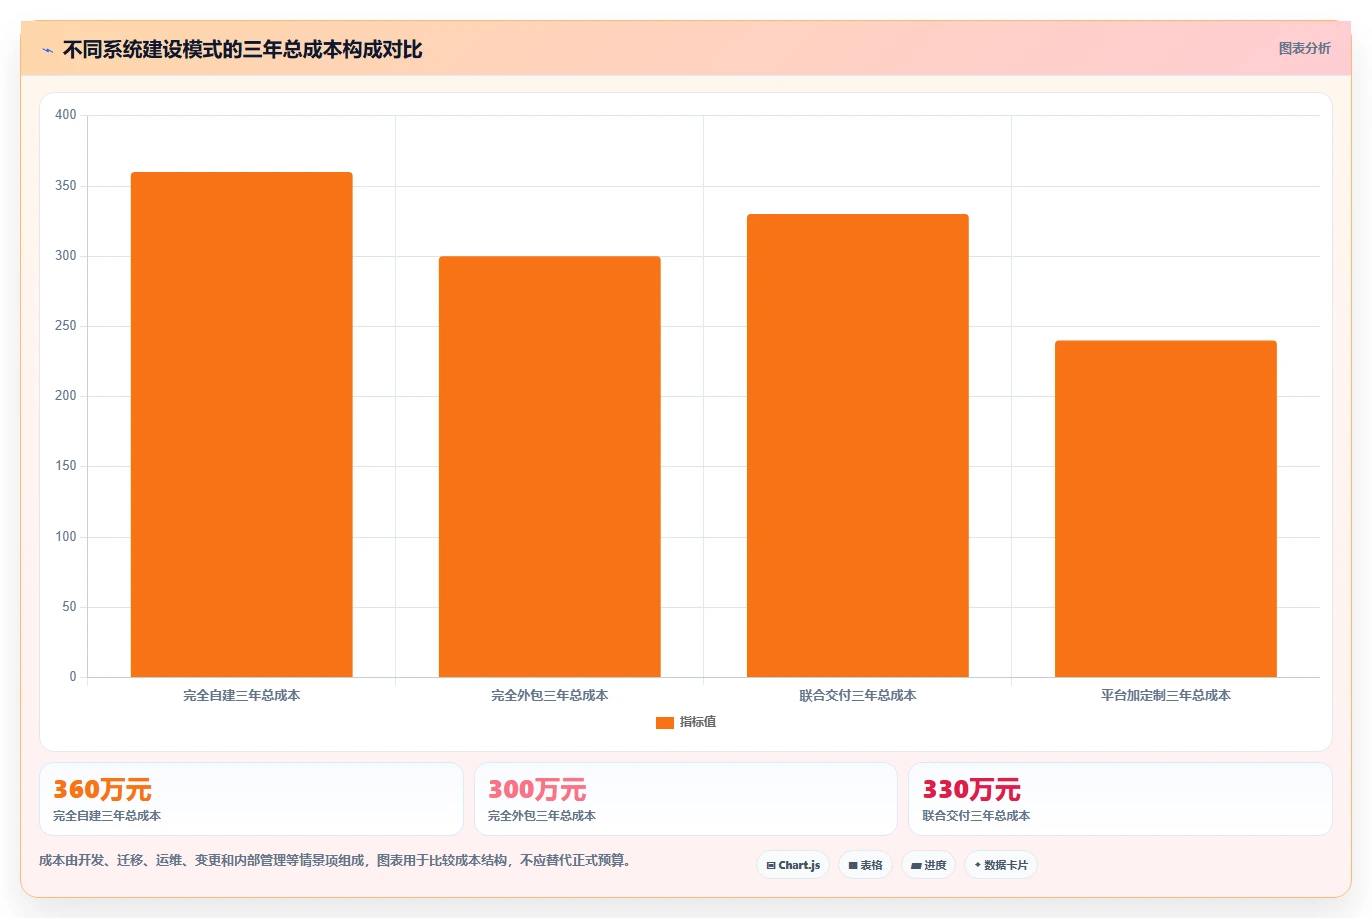
Task: Click the card caption under 360万元
Action: point(107,816)
